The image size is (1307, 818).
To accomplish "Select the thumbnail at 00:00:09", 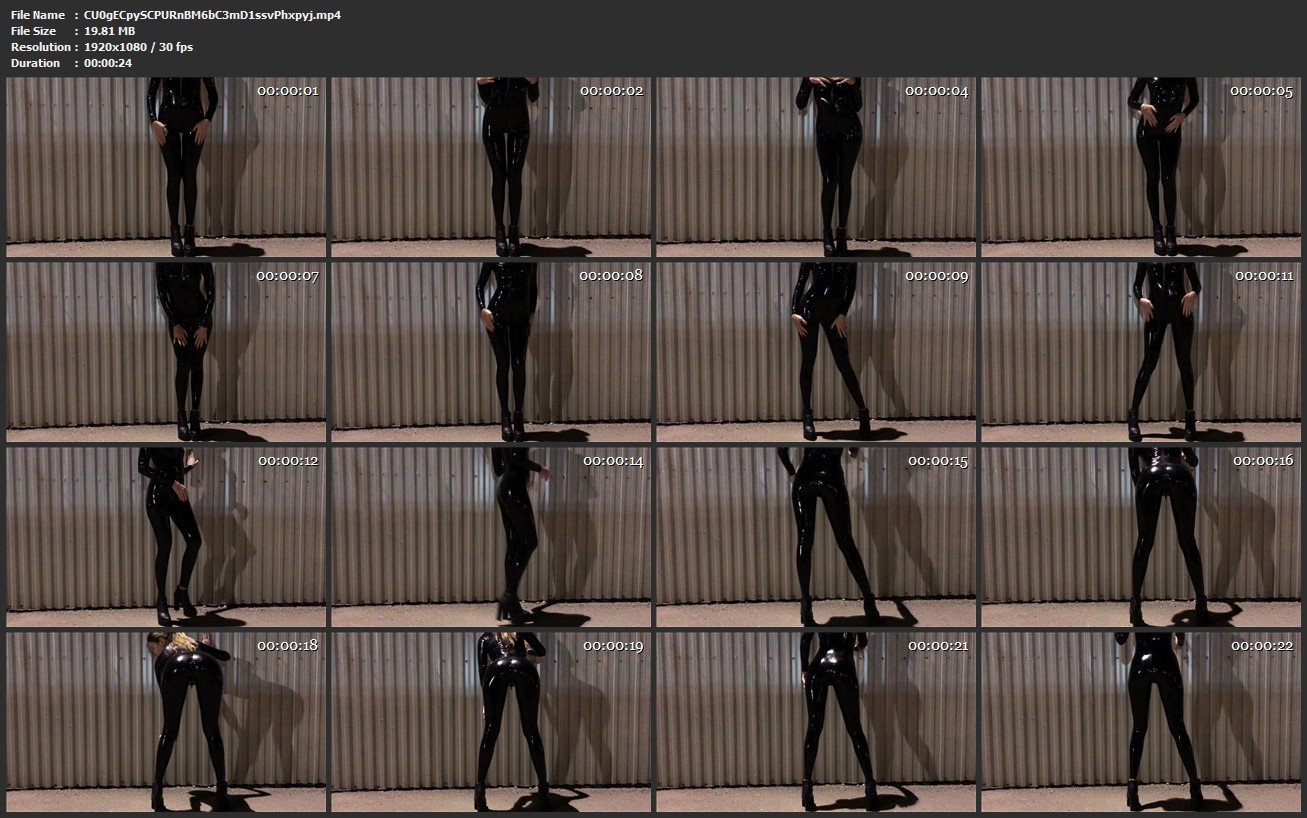I will pos(816,352).
